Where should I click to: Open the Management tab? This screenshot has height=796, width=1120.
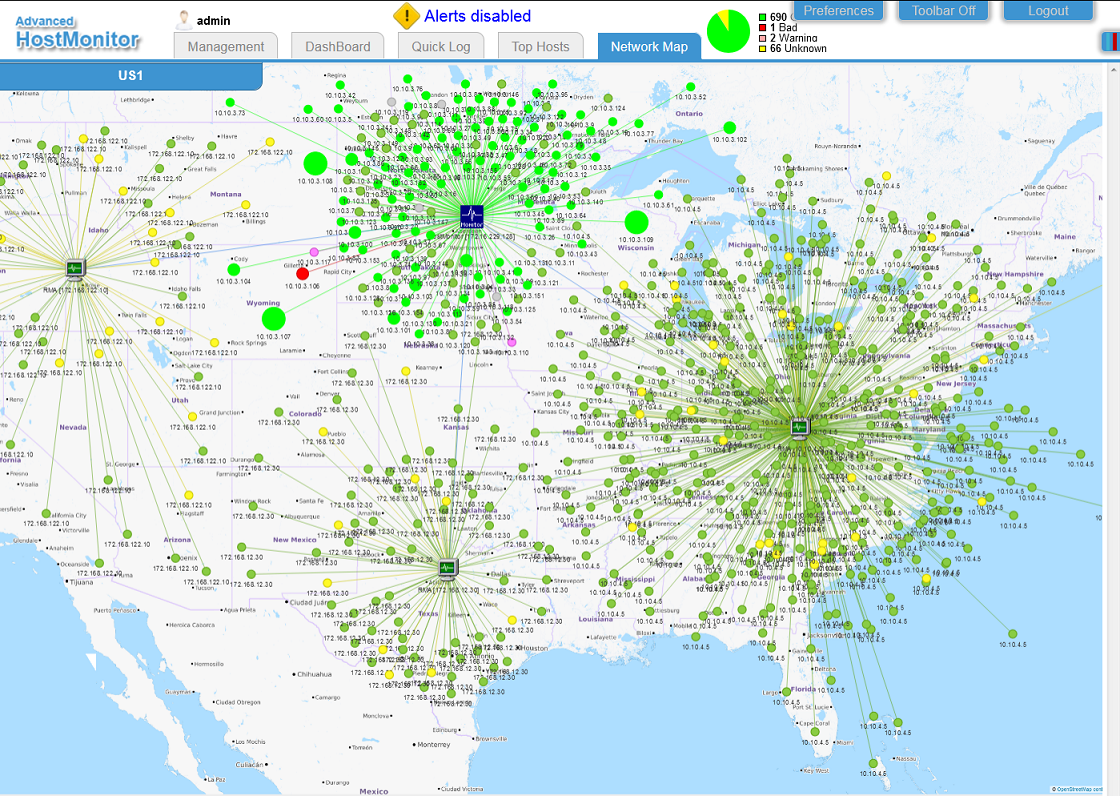point(226,46)
